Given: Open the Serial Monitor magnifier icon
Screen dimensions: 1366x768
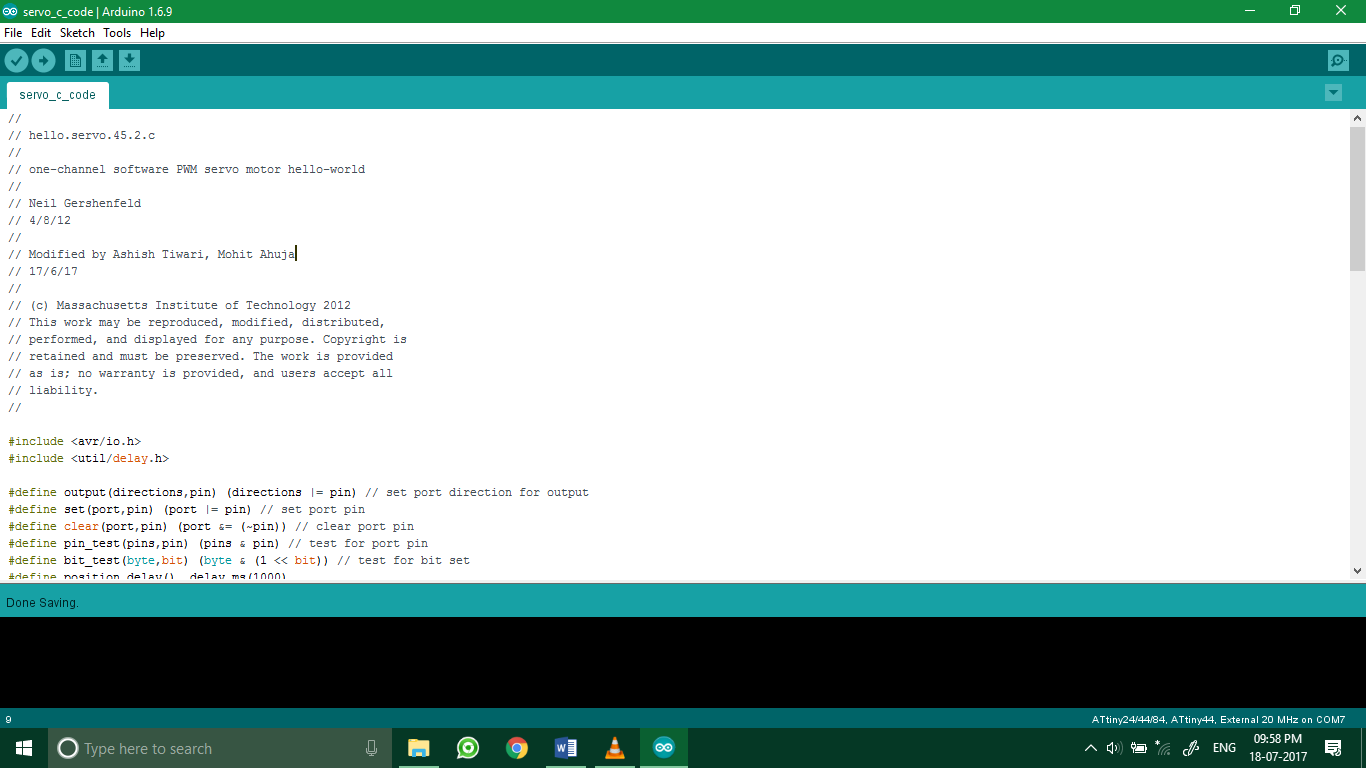Looking at the screenshot, I should pyautogui.click(x=1338, y=61).
